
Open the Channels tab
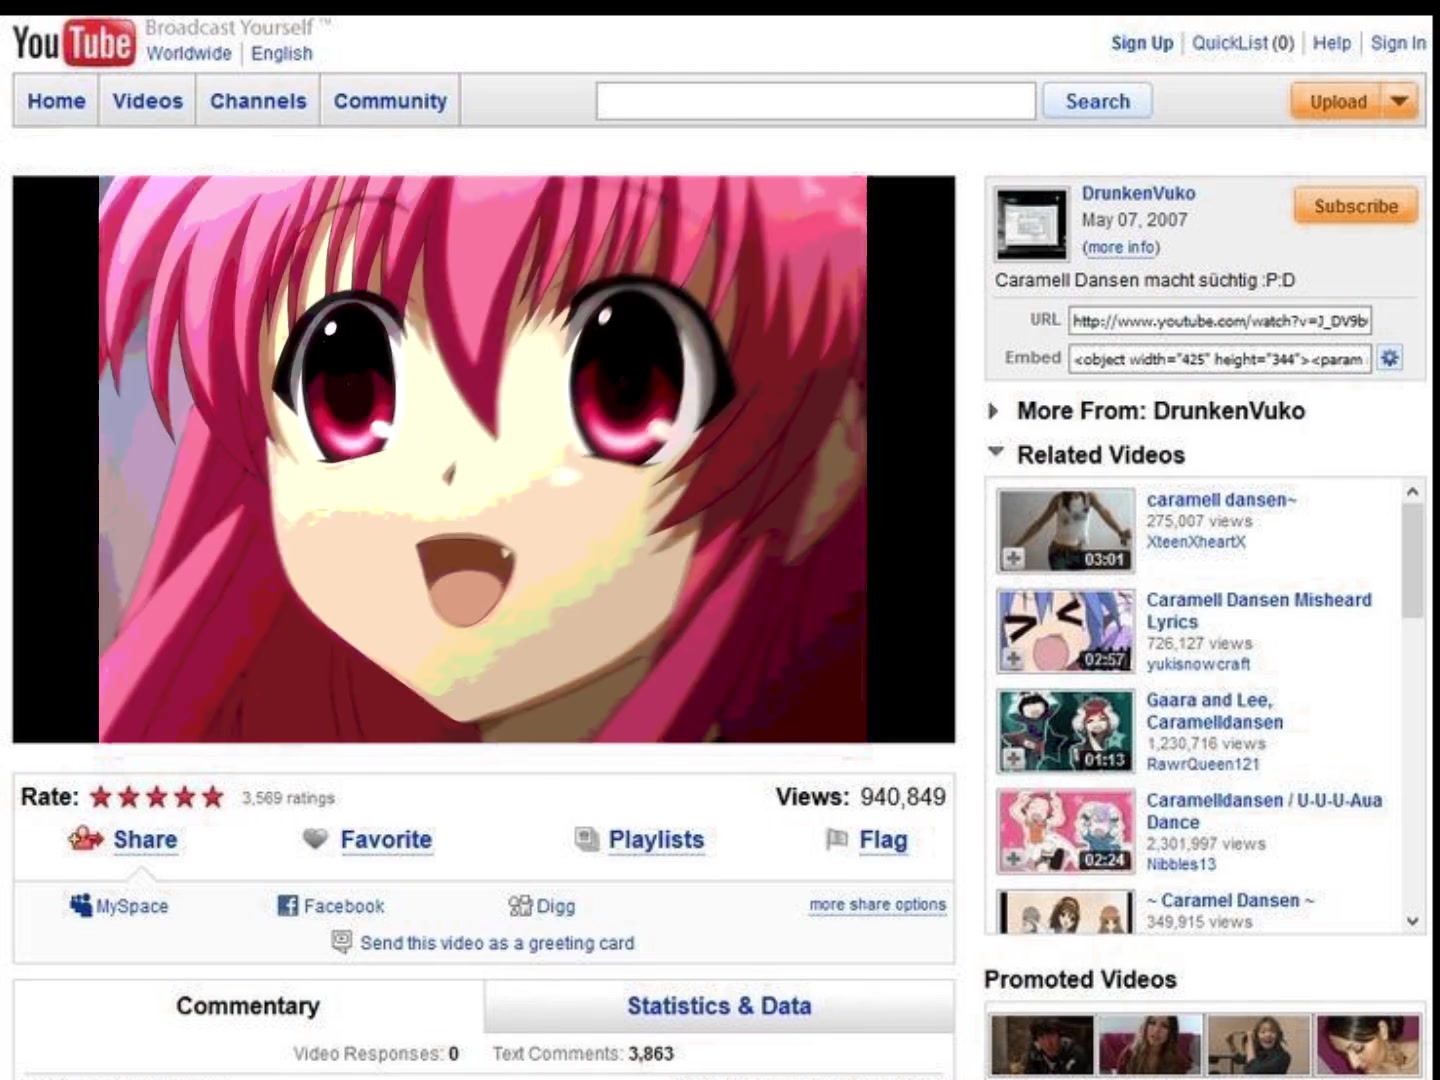coord(258,101)
